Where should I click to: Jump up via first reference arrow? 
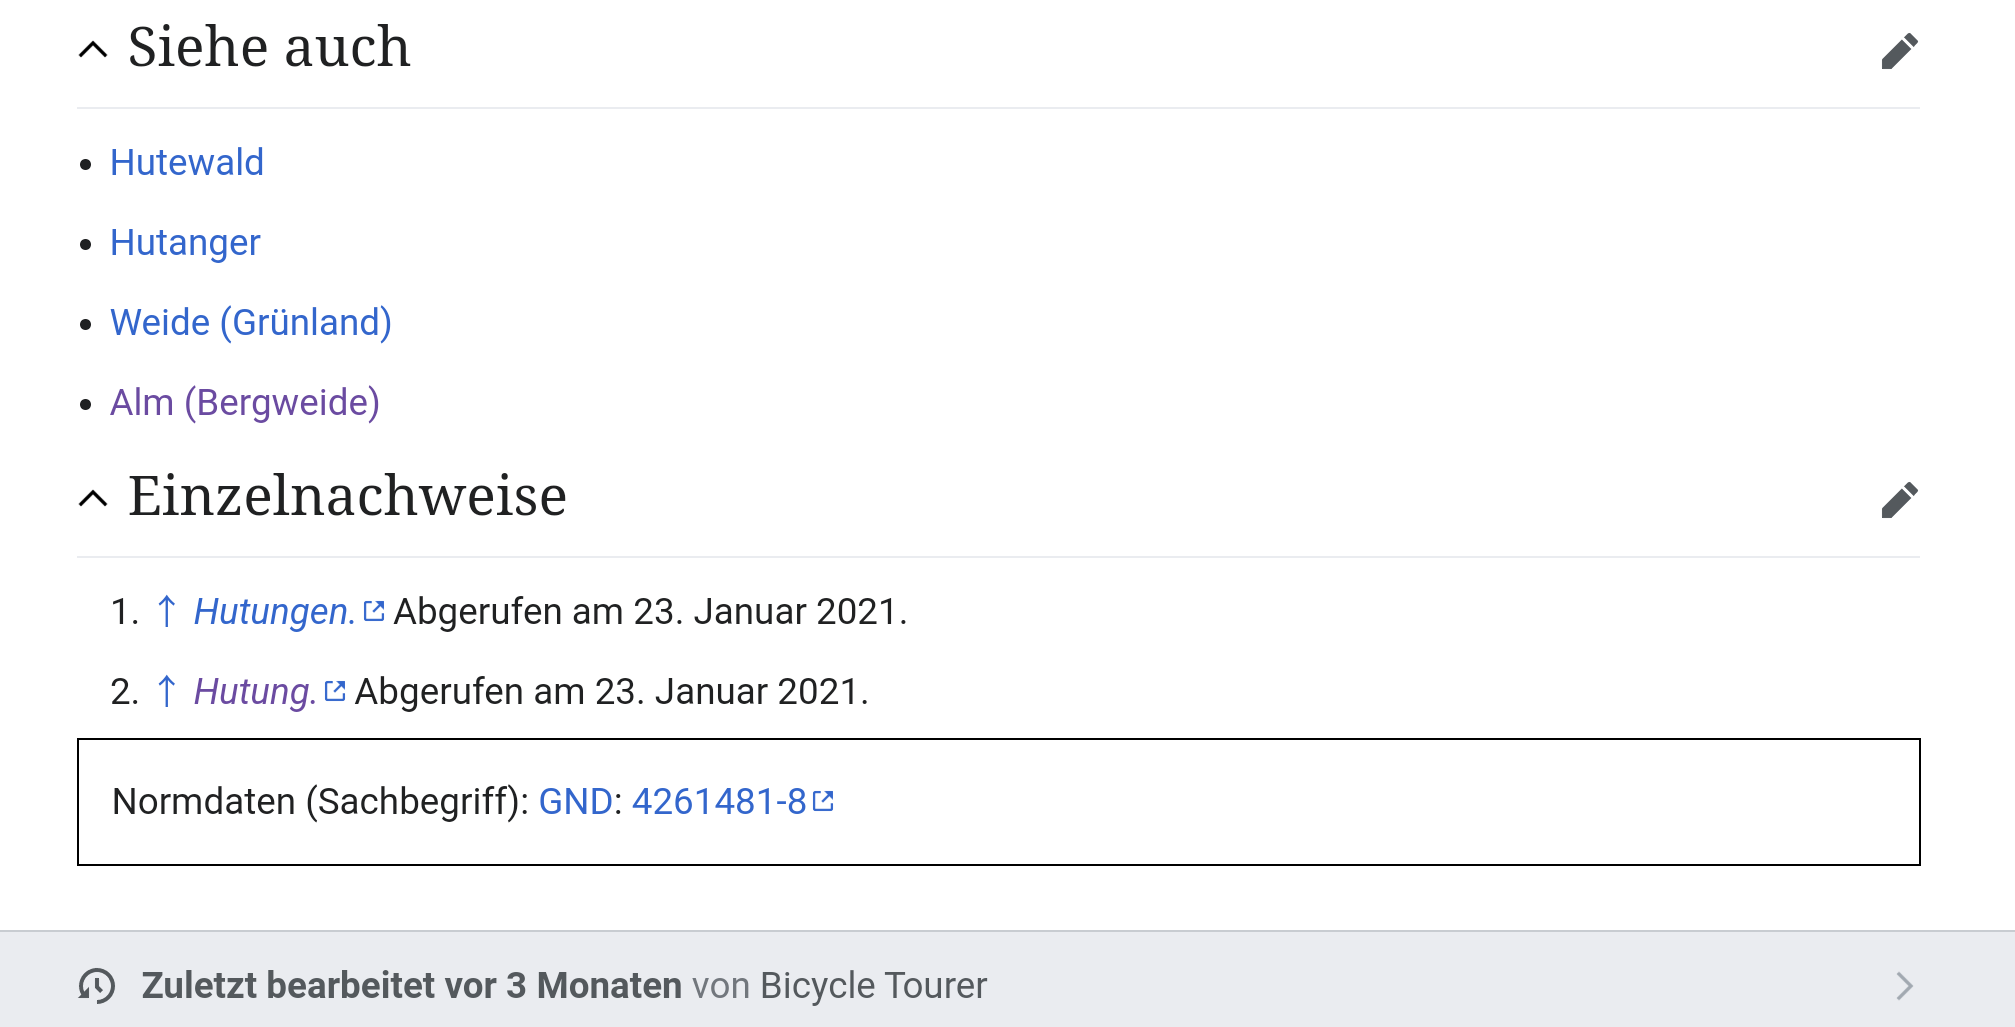[167, 611]
